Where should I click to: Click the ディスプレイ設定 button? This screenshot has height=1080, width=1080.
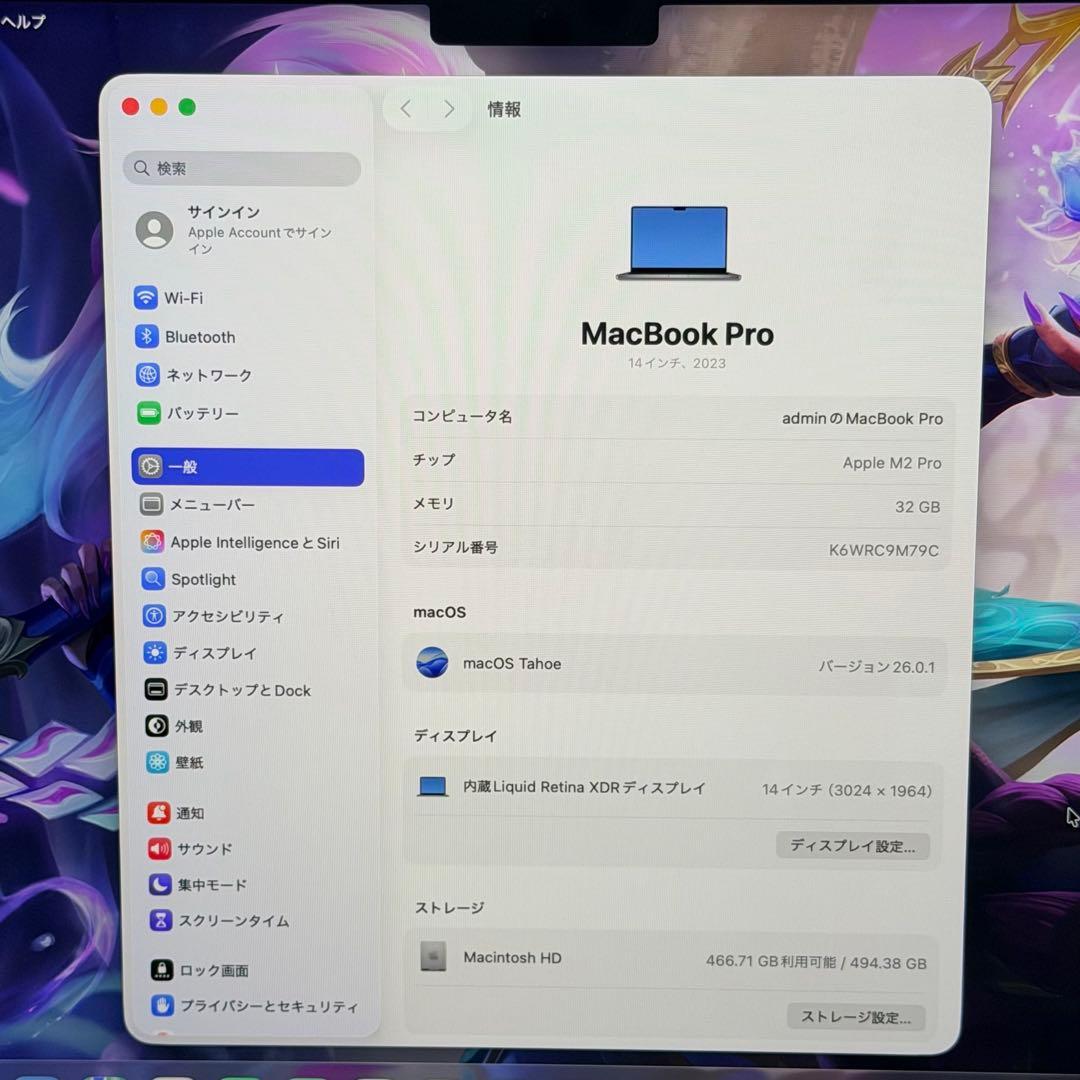(852, 846)
